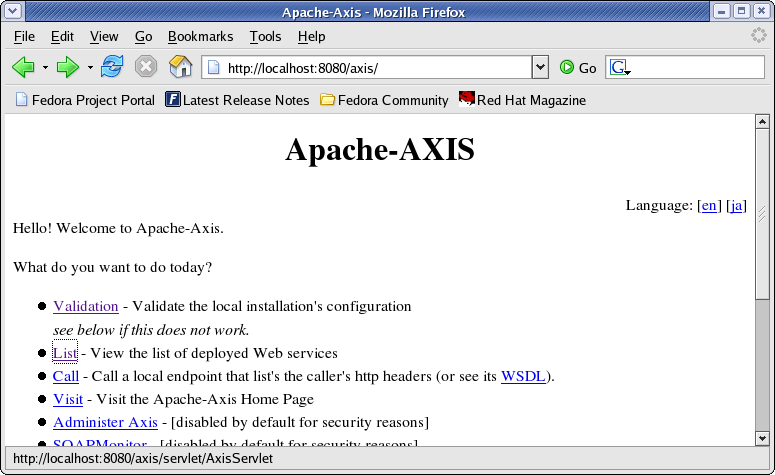775x475 pixels.
Task: Click the scrollbar up arrow
Action: [x=762, y=121]
